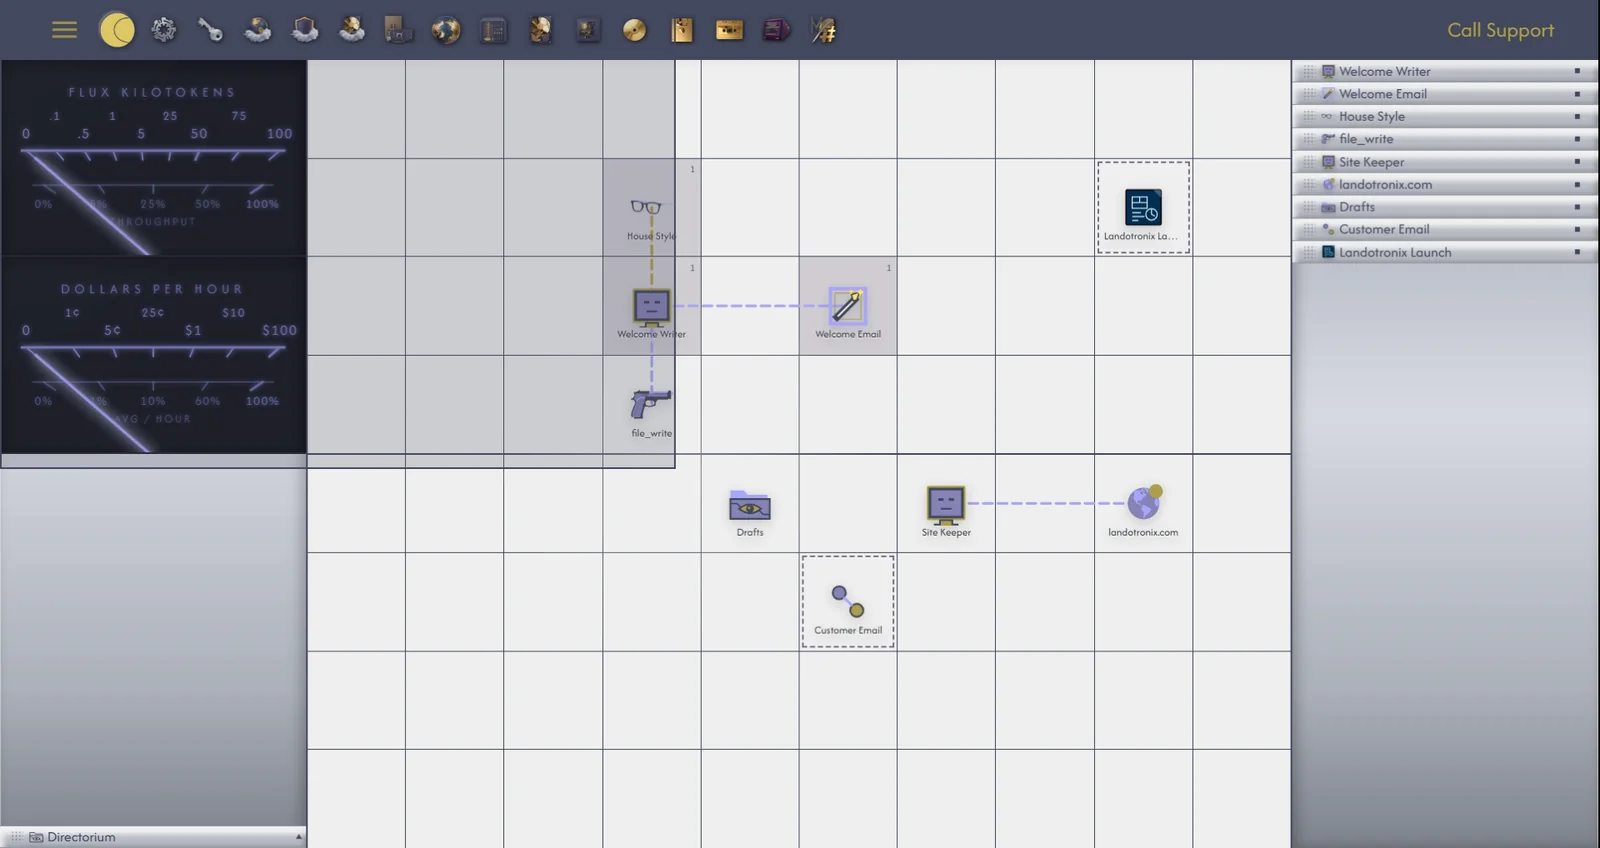Click the square button on Drafts row
The height and width of the screenshot is (848, 1600).
point(1577,207)
